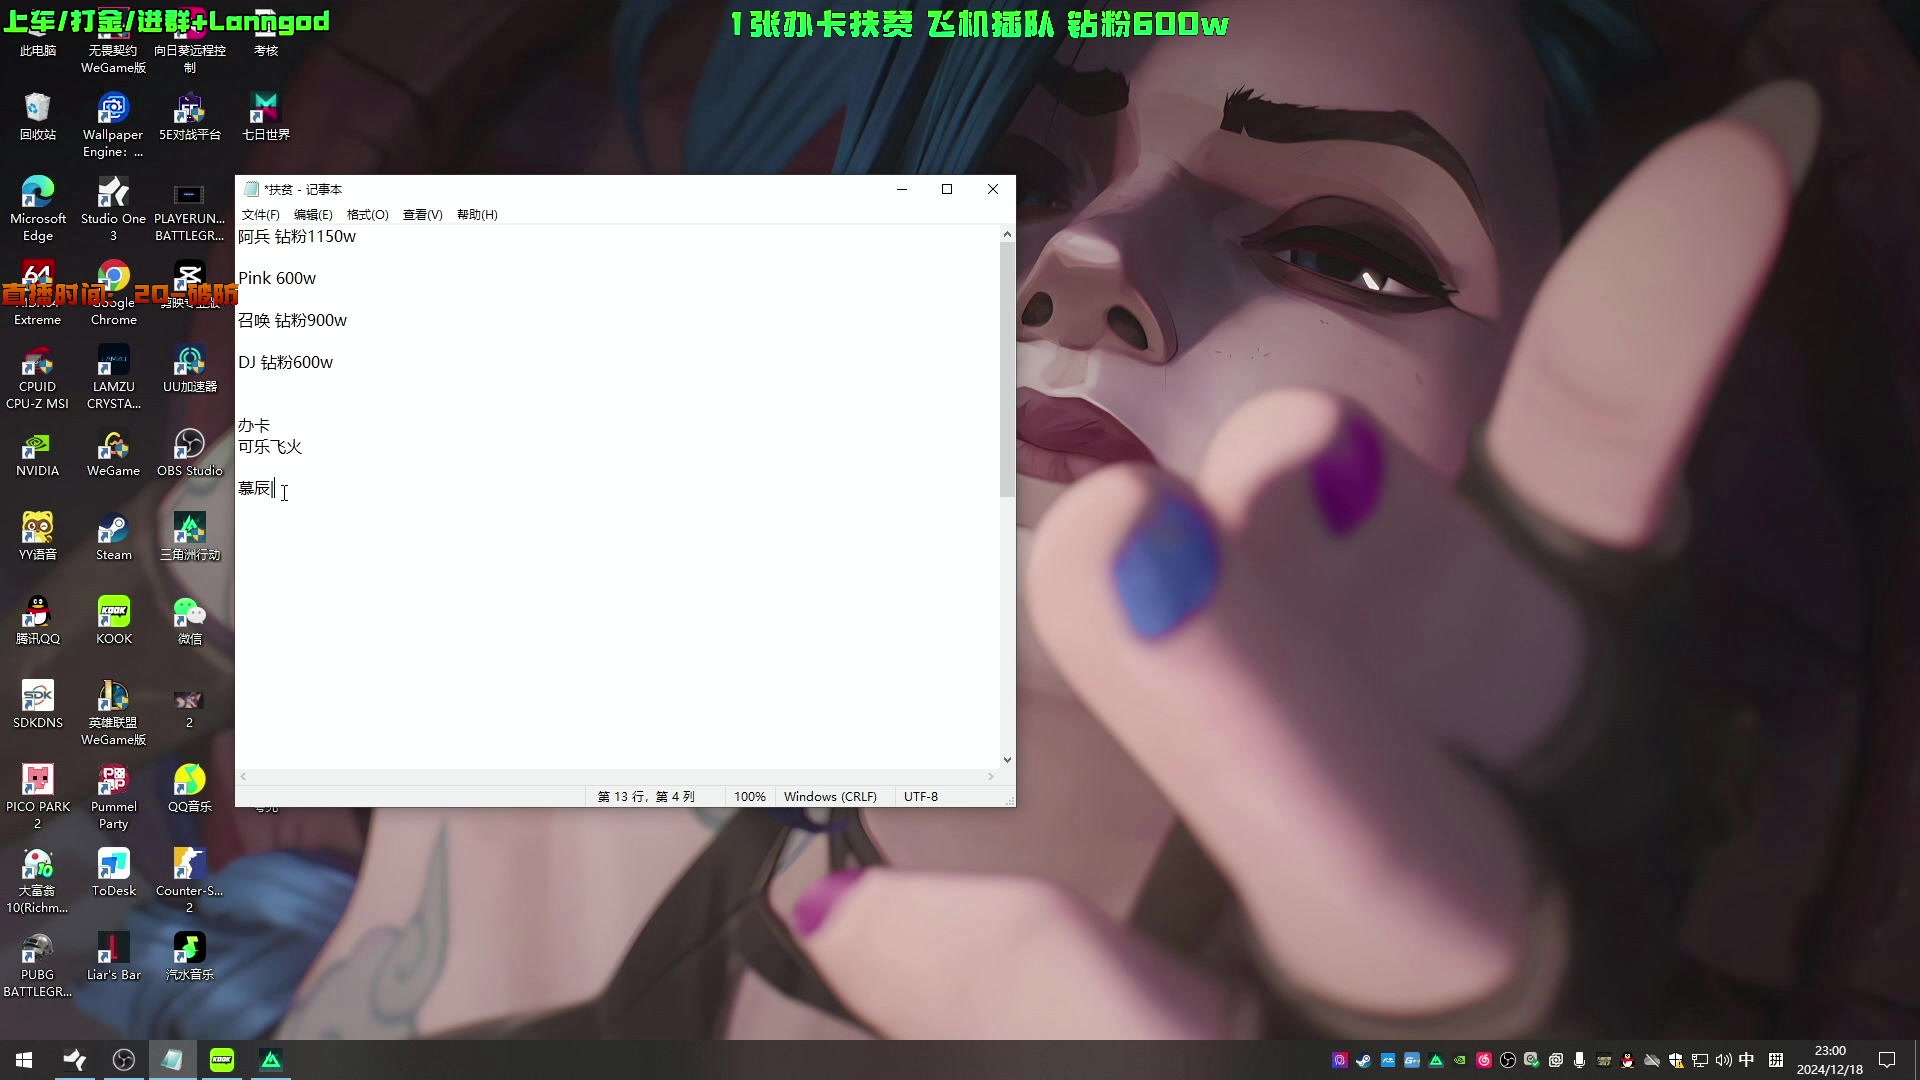Viewport: 1920px width, 1080px height.
Task: Open the 回收站 recycle bin desktop icon
Action: coord(38,116)
